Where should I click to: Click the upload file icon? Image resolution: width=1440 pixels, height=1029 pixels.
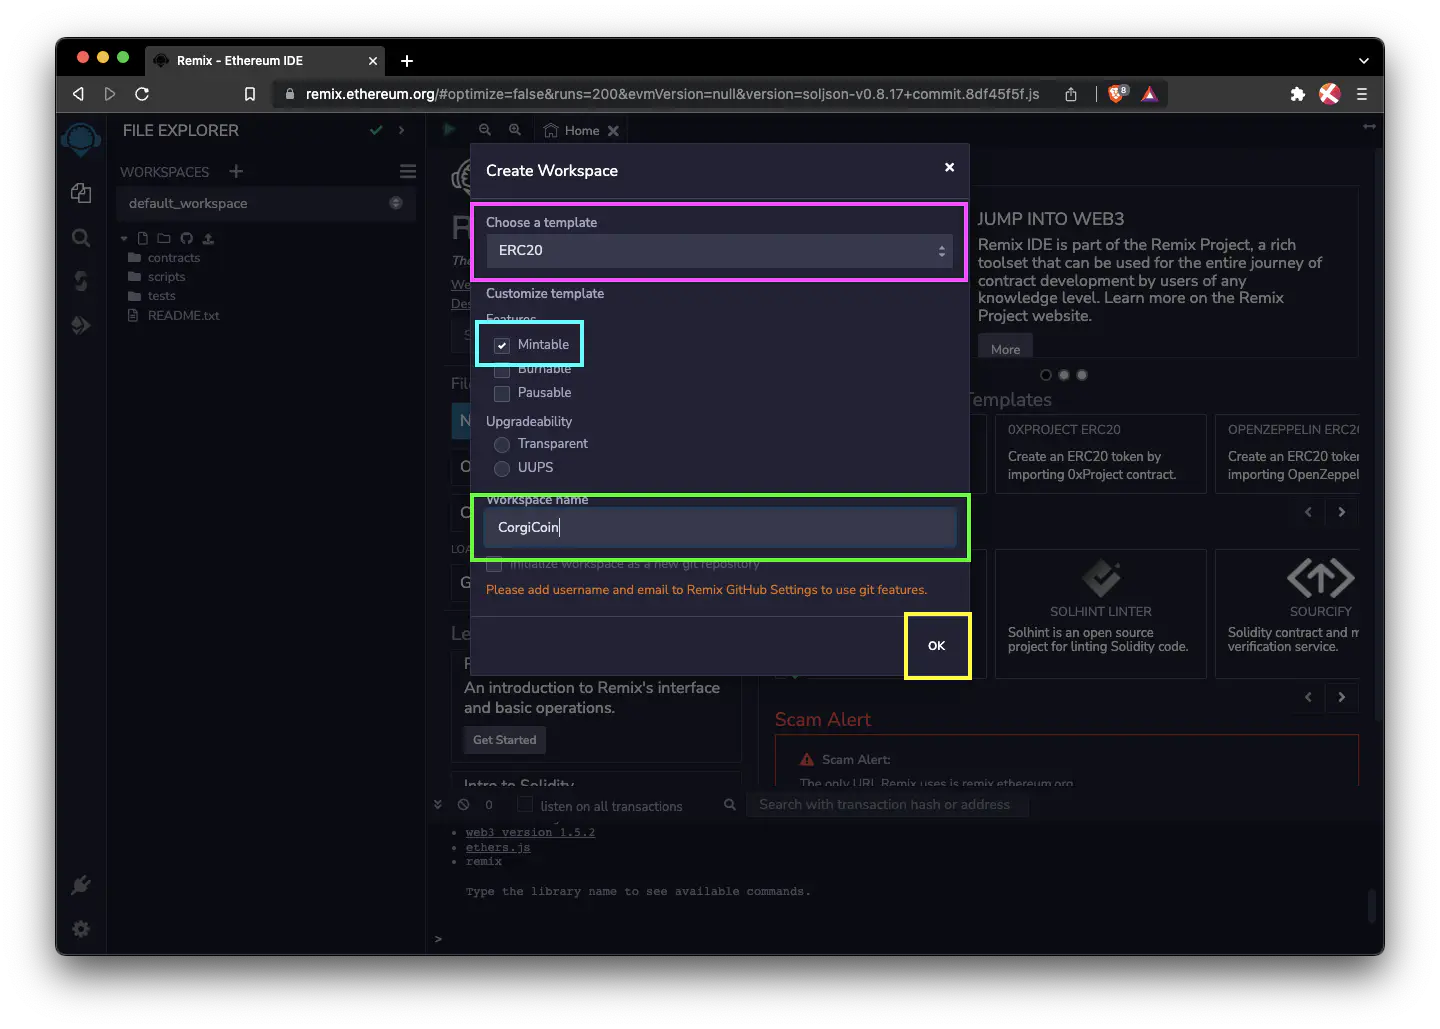coord(208,238)
